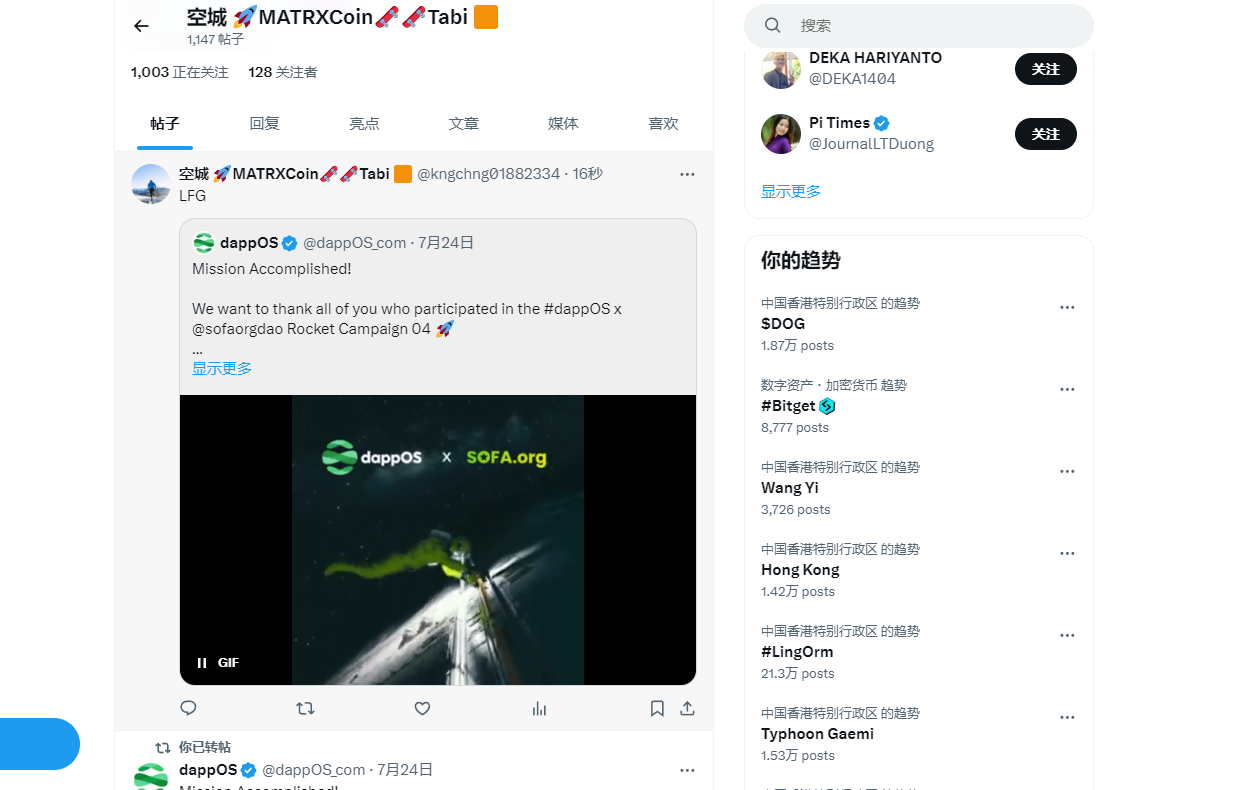Image resolution: width=1242 pixels, height=790 pixels.
Task: Follow the Pi Times account
Action: [1045, 134]
